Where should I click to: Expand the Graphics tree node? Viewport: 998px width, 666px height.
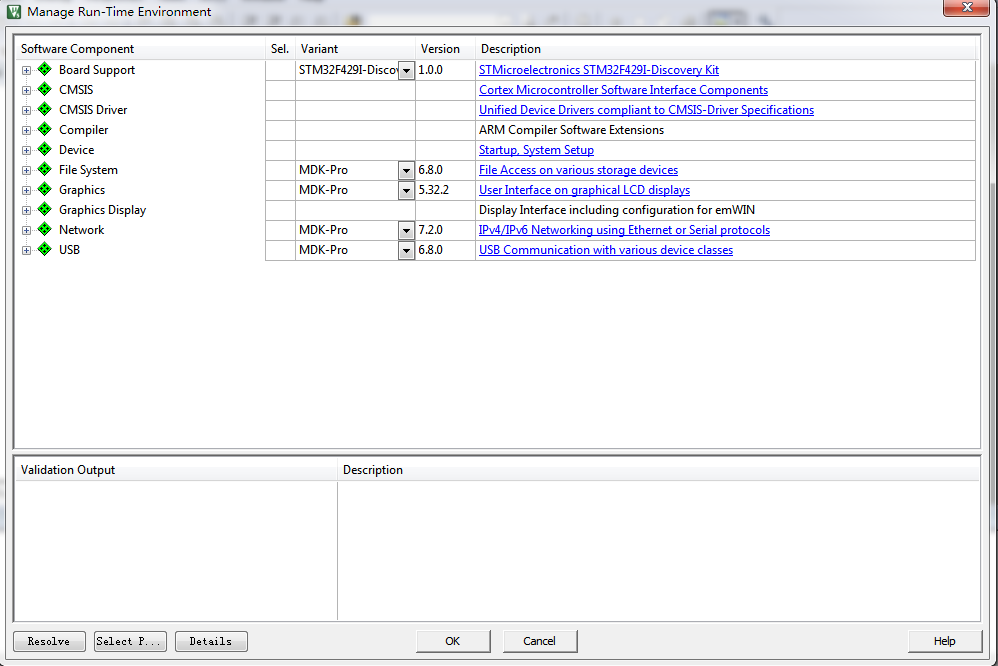(26, 190)
